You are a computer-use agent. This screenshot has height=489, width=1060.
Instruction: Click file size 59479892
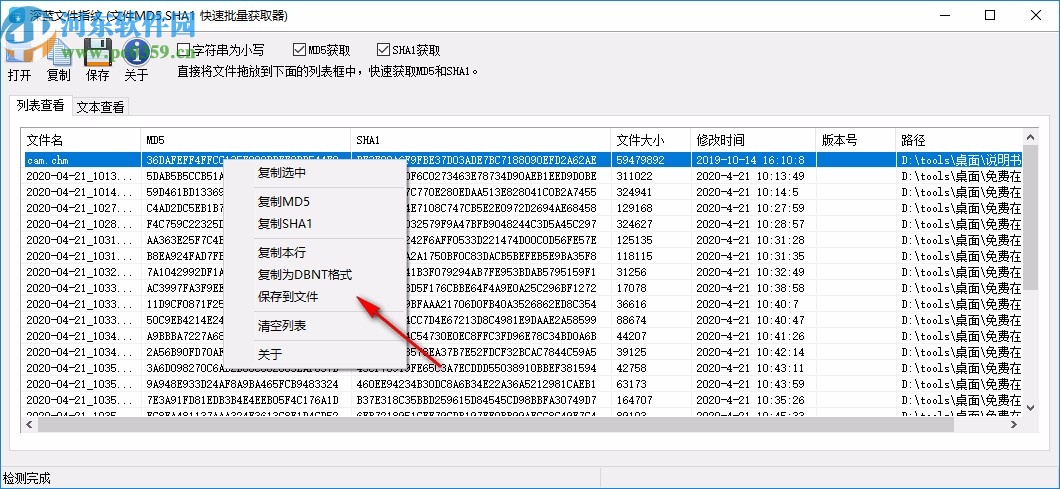tap(642, 160)
